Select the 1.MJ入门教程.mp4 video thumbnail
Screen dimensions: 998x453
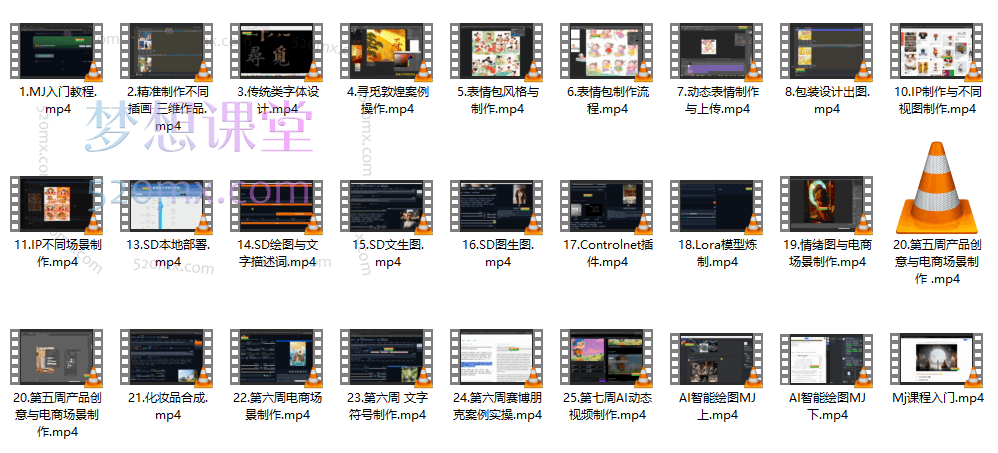pos(58,50)
